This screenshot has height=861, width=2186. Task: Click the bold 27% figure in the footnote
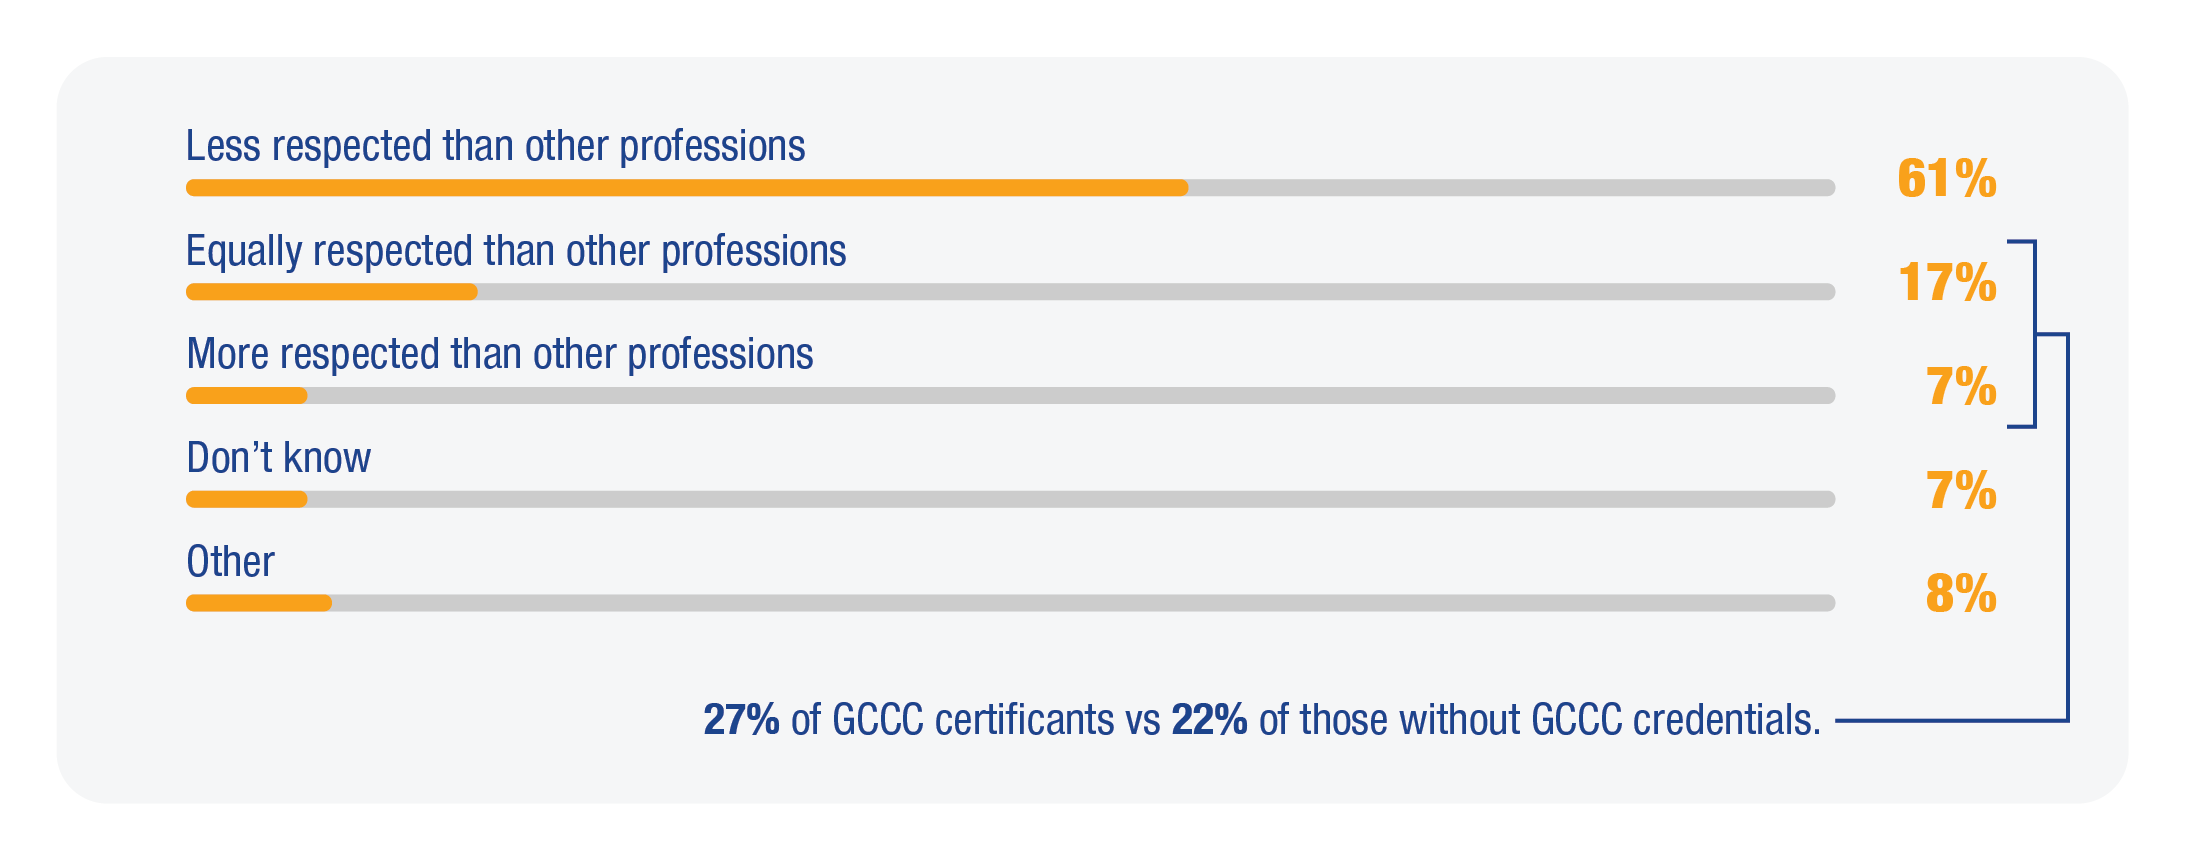pyautogui.click(x=741, y=720)
